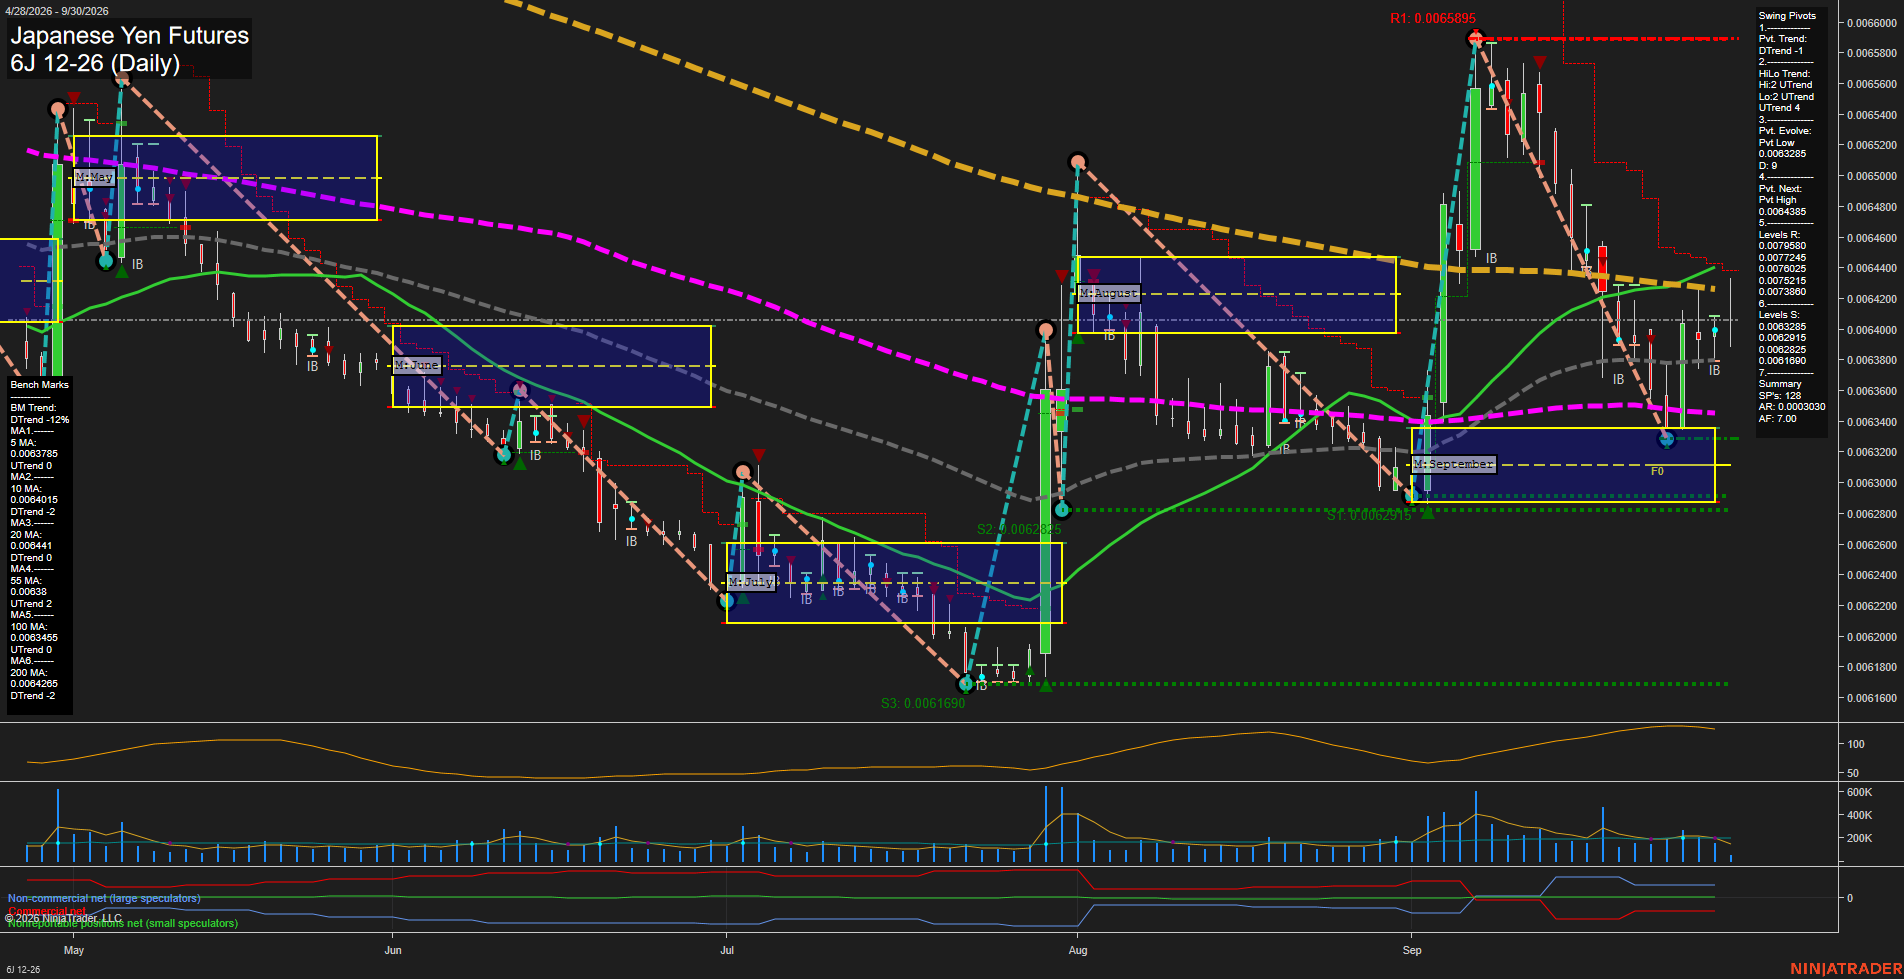
Task: Click the F0 label in September box
Action: [1657, 471]
